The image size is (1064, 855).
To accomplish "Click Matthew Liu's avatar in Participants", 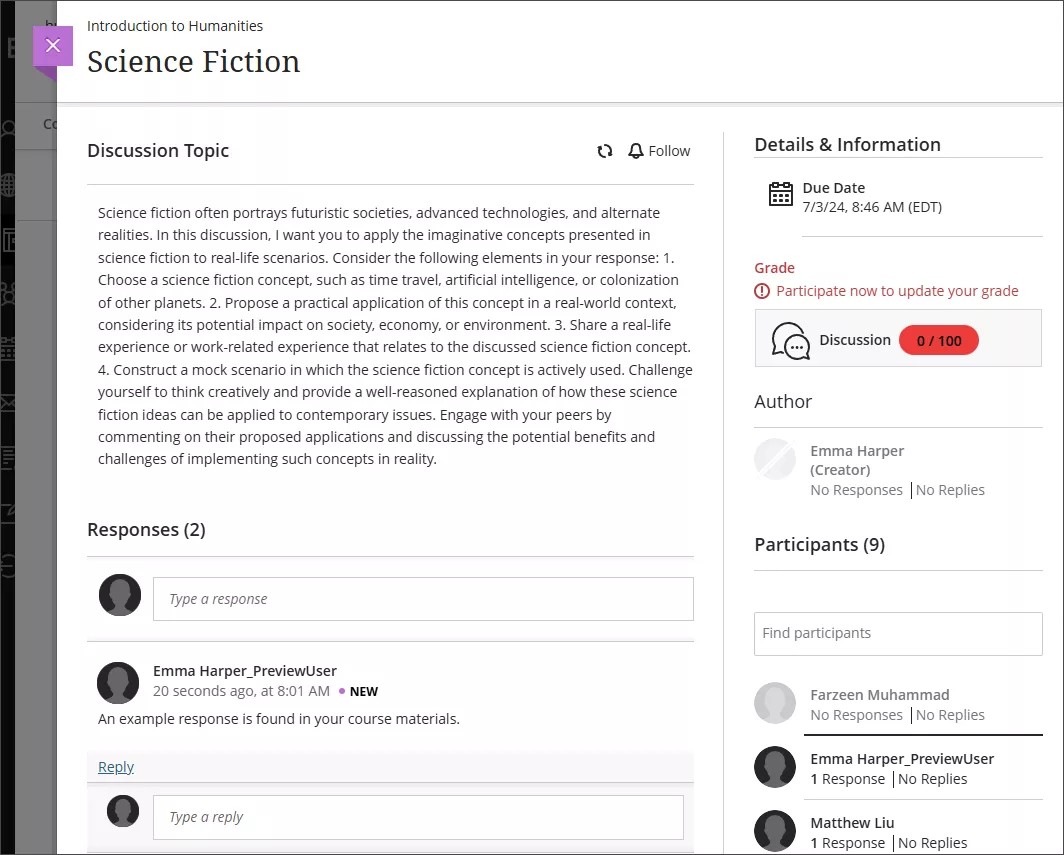I will pos(775,831).
